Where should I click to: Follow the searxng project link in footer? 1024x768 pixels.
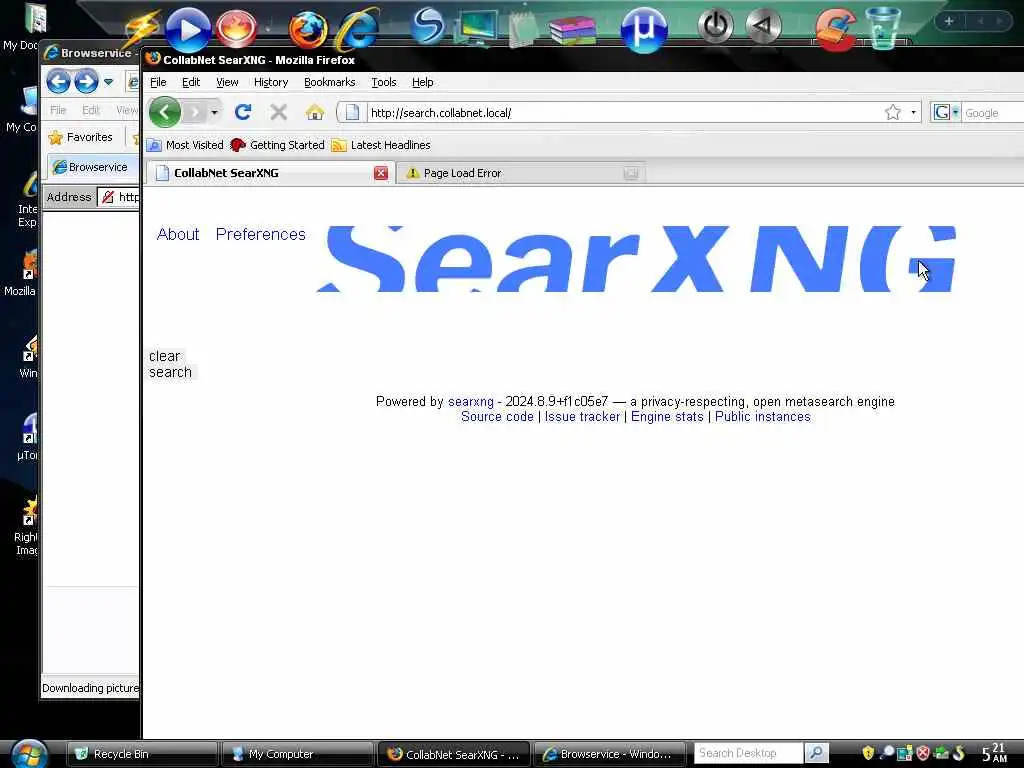pyautogui.click(x=471, y=402)
